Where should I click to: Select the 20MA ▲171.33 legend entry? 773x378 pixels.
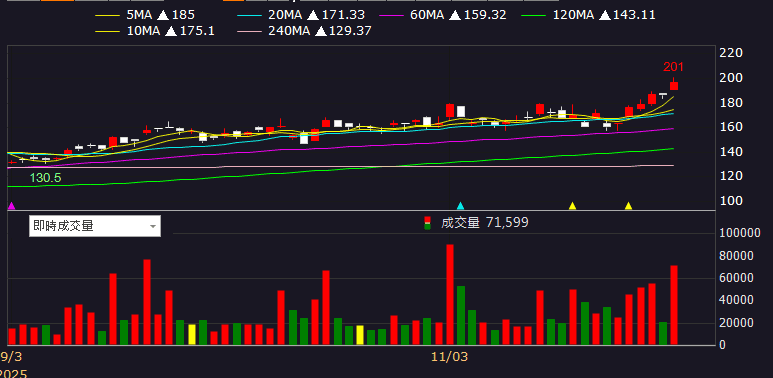pos(301,15)
